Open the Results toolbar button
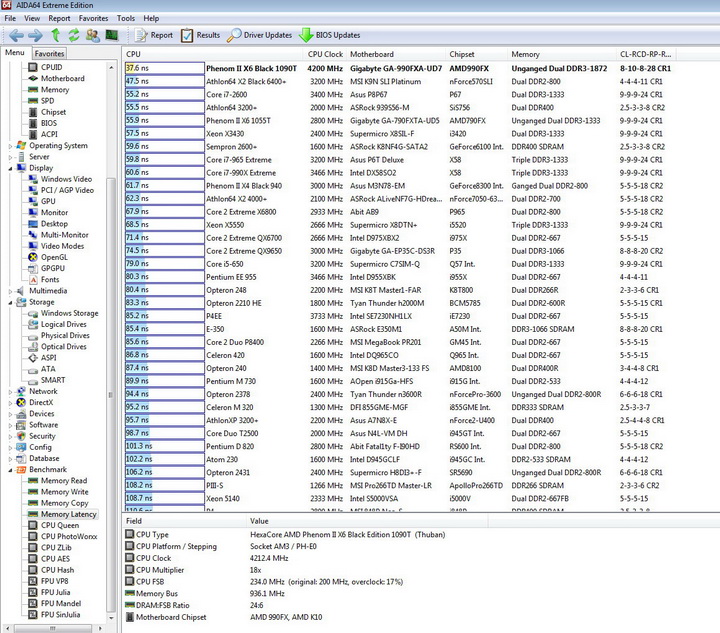 pos(200,35)
